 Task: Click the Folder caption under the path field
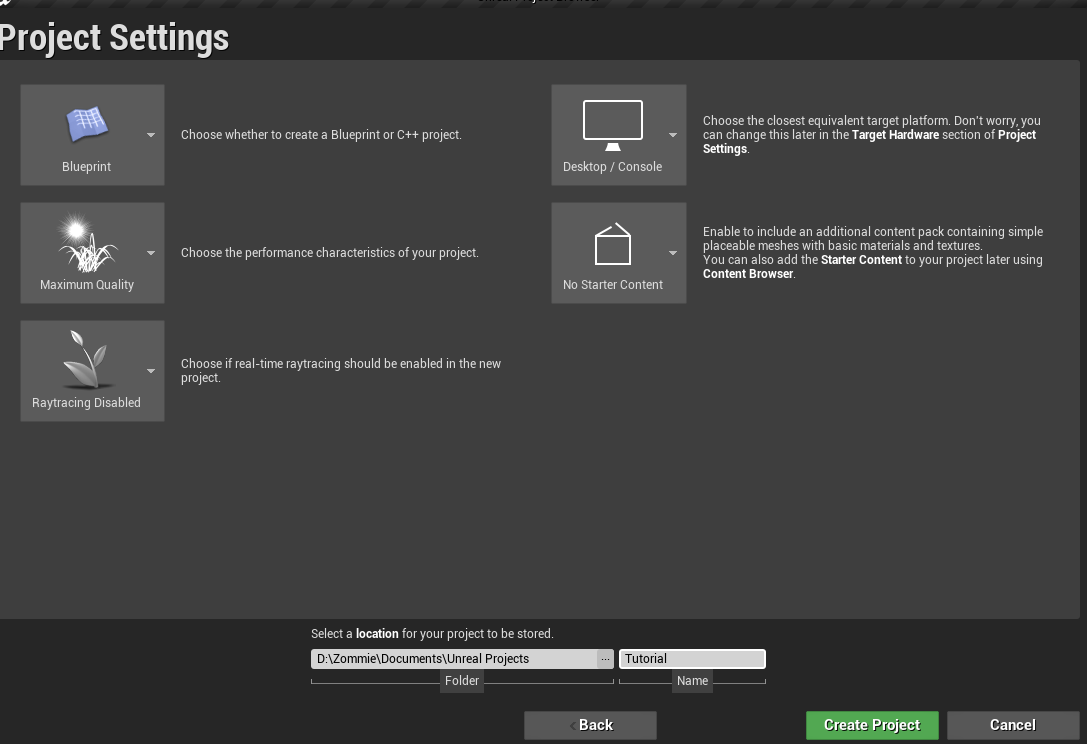tap(462, 681)
